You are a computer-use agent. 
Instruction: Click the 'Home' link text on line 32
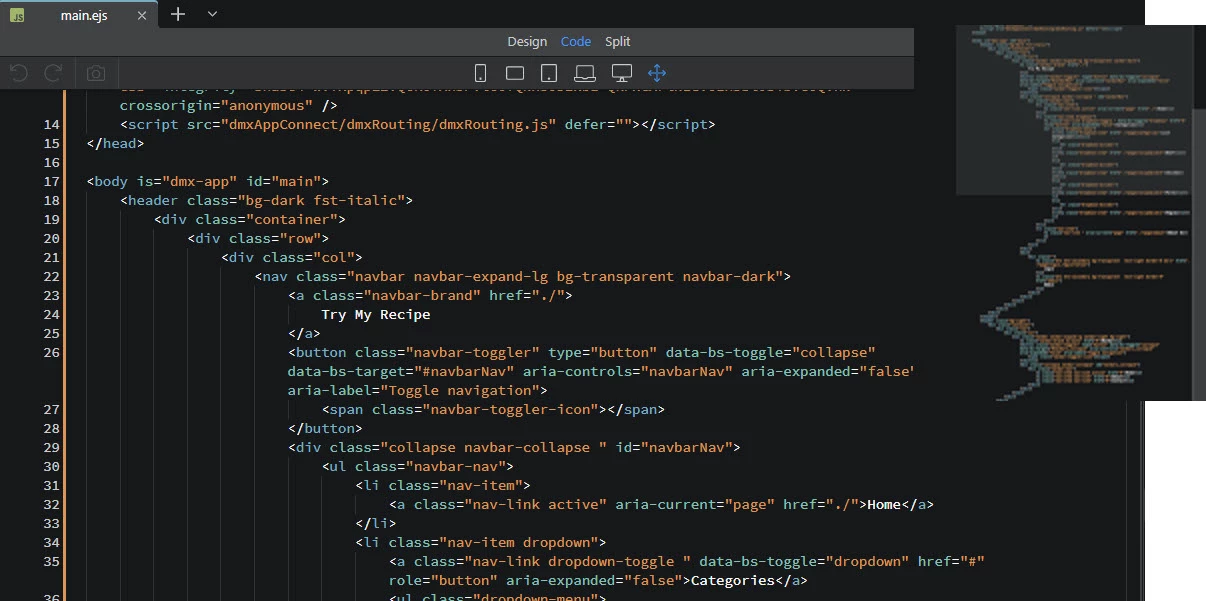pos(884,504)
